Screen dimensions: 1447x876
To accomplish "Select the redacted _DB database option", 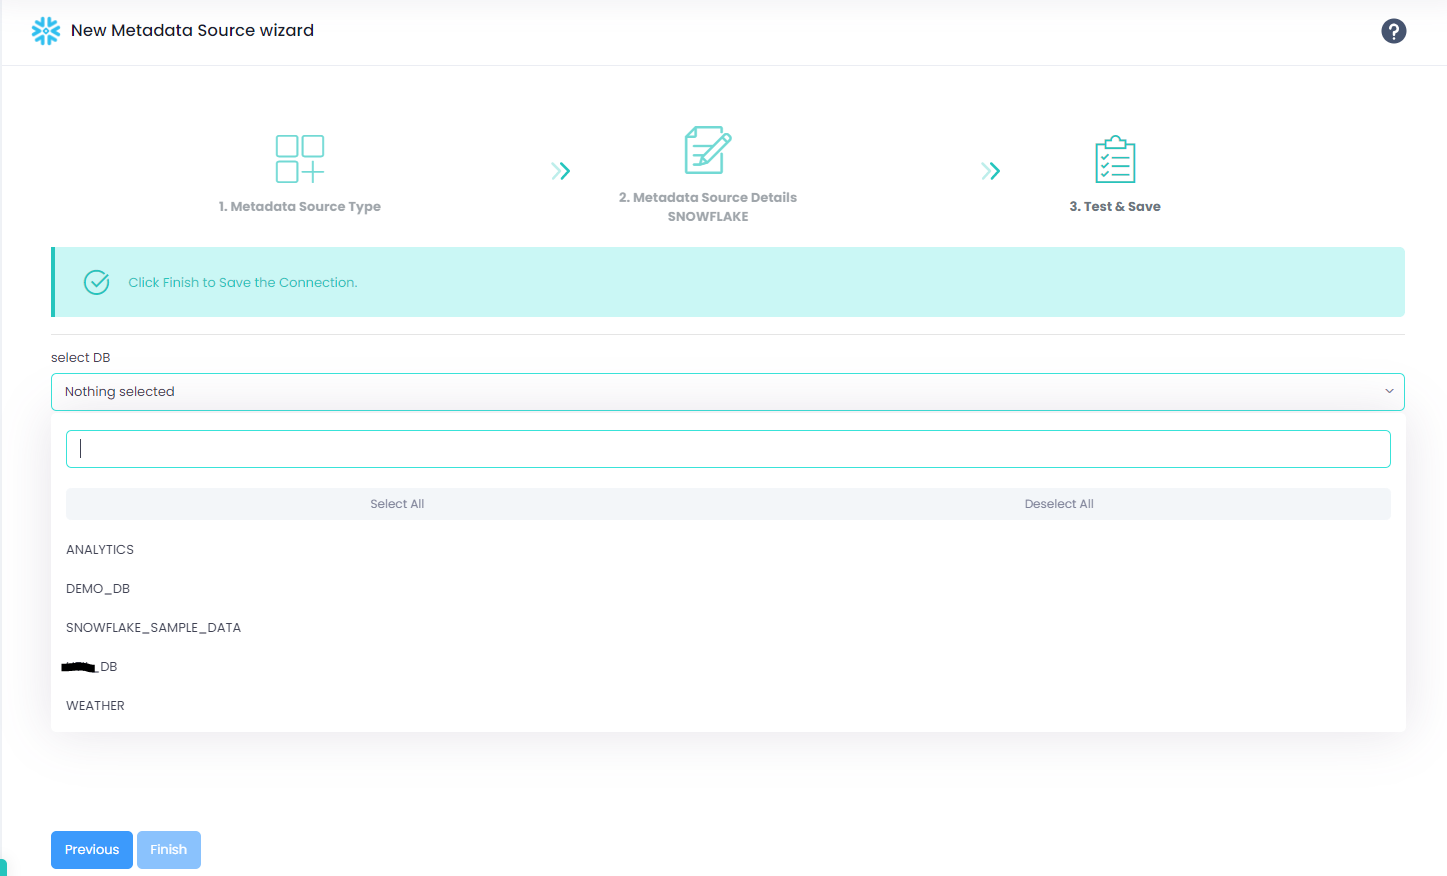I will 90,667.
